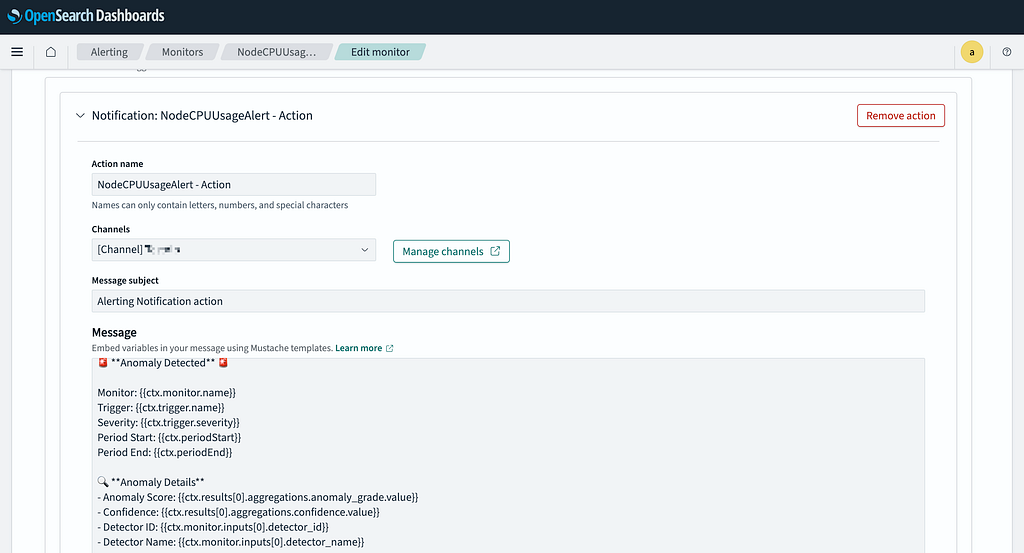The width and height of the screenshot is (1024, 553).
Task: Open the Learn more link
Action: click(x=364, y=348)
